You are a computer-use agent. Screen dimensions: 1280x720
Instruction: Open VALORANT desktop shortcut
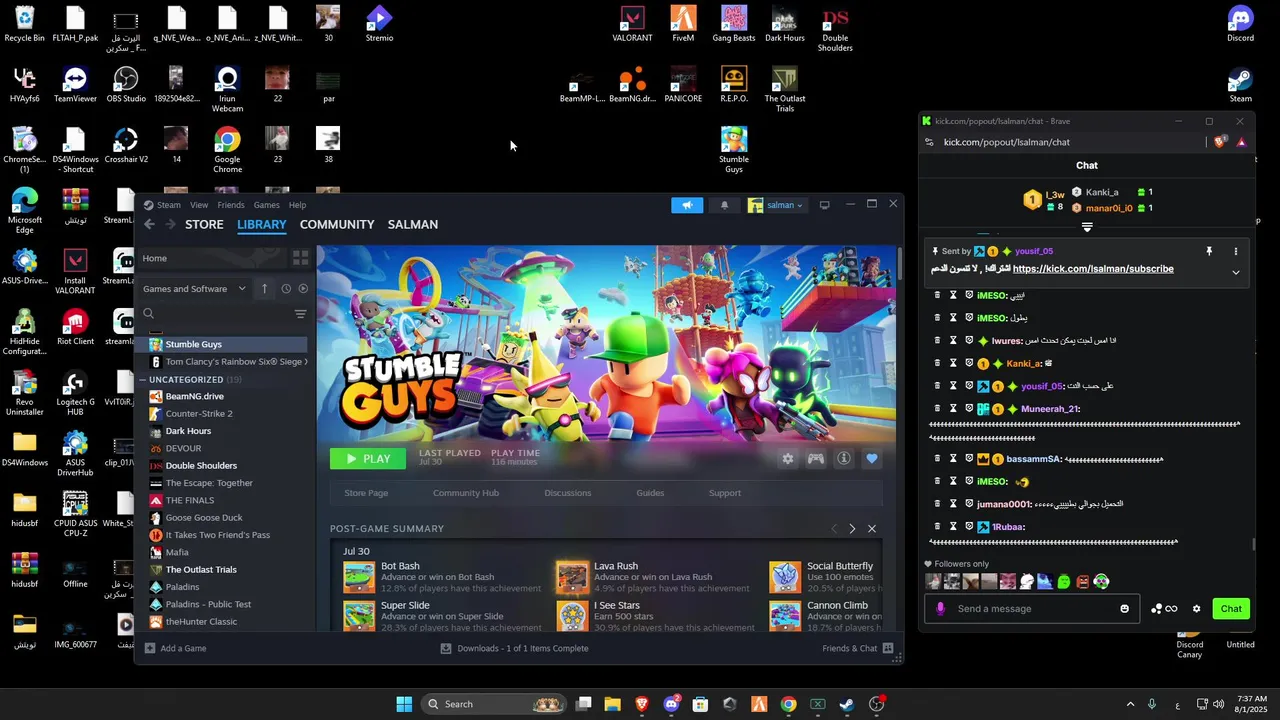[632, 25]
